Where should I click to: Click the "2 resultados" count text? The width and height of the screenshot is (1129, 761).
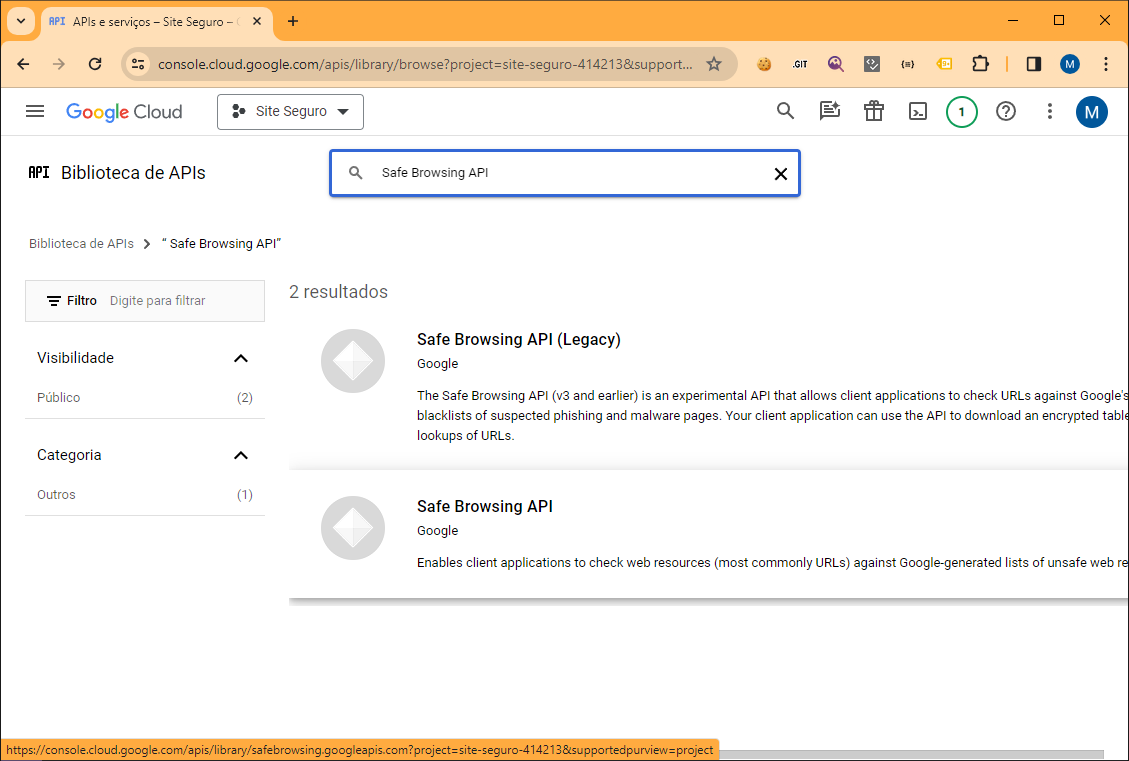click(x=338, y=292)
